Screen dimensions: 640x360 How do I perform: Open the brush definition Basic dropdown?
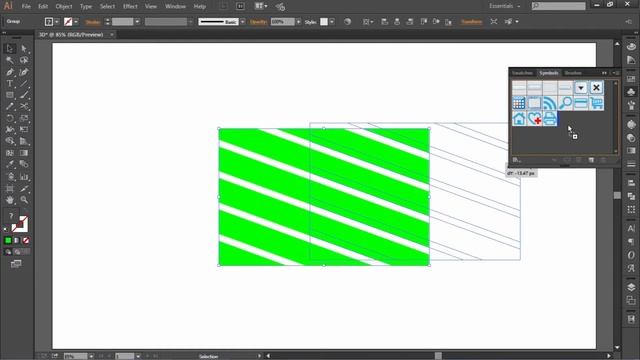[x=243, y=22]
